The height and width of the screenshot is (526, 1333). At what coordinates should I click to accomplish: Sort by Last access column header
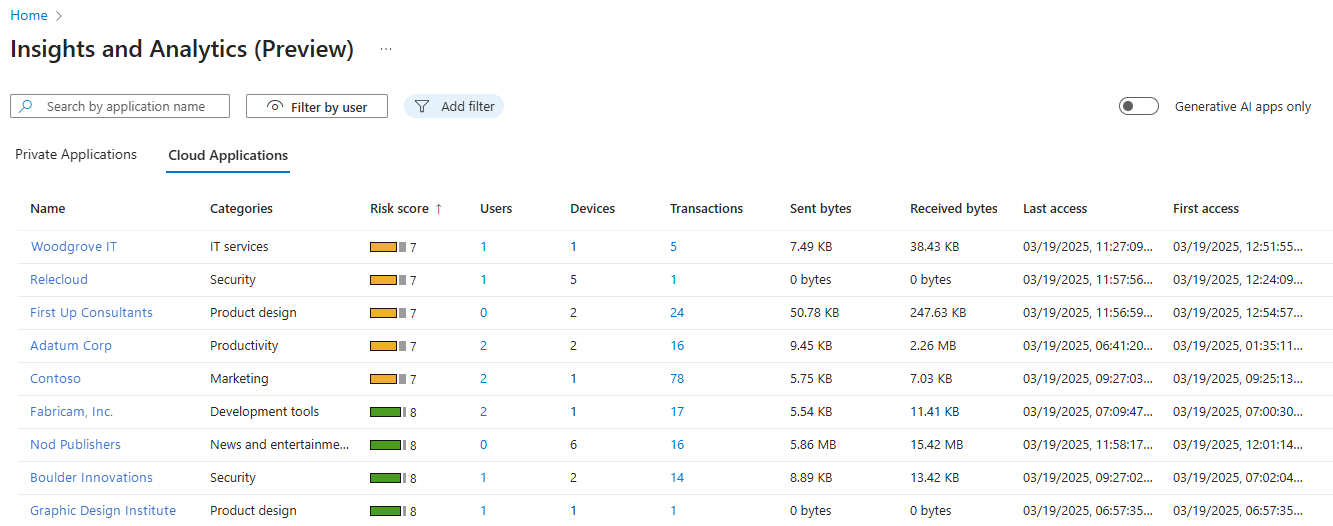pos(1055,209)
